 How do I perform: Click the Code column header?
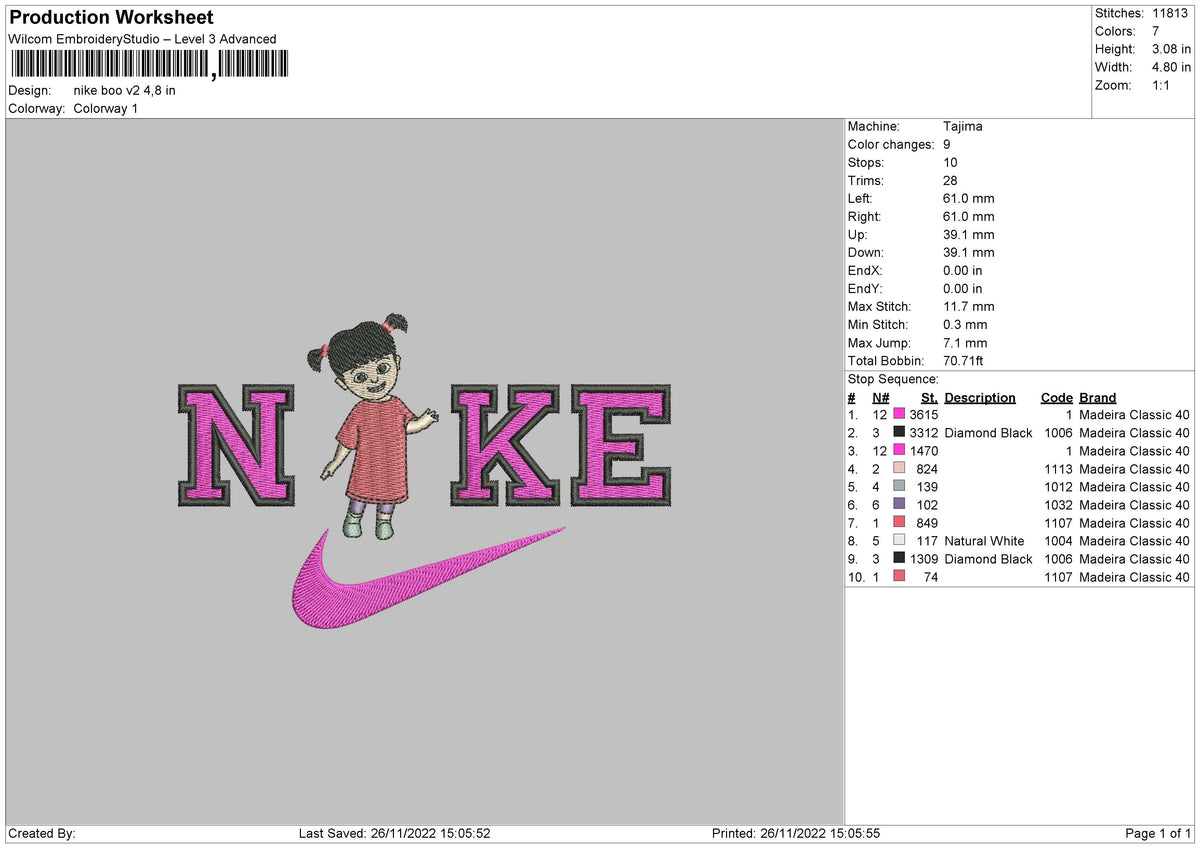1056,397
